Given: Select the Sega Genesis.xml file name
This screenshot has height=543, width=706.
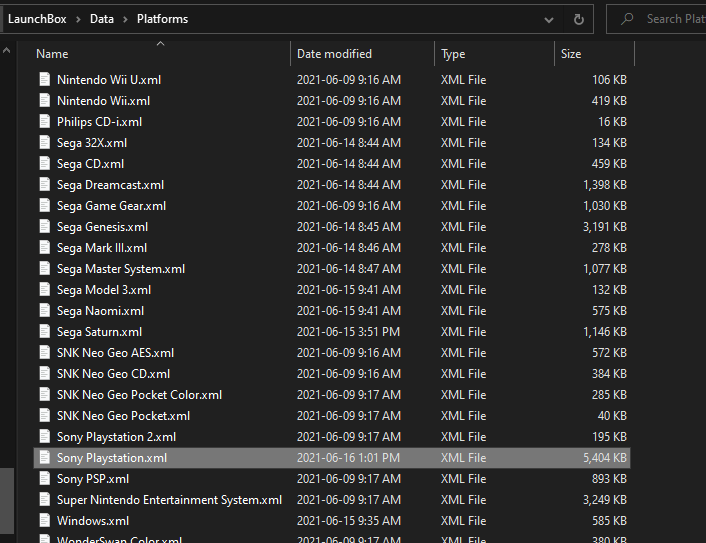Looking at the screenshot, I should click(102, 226).
